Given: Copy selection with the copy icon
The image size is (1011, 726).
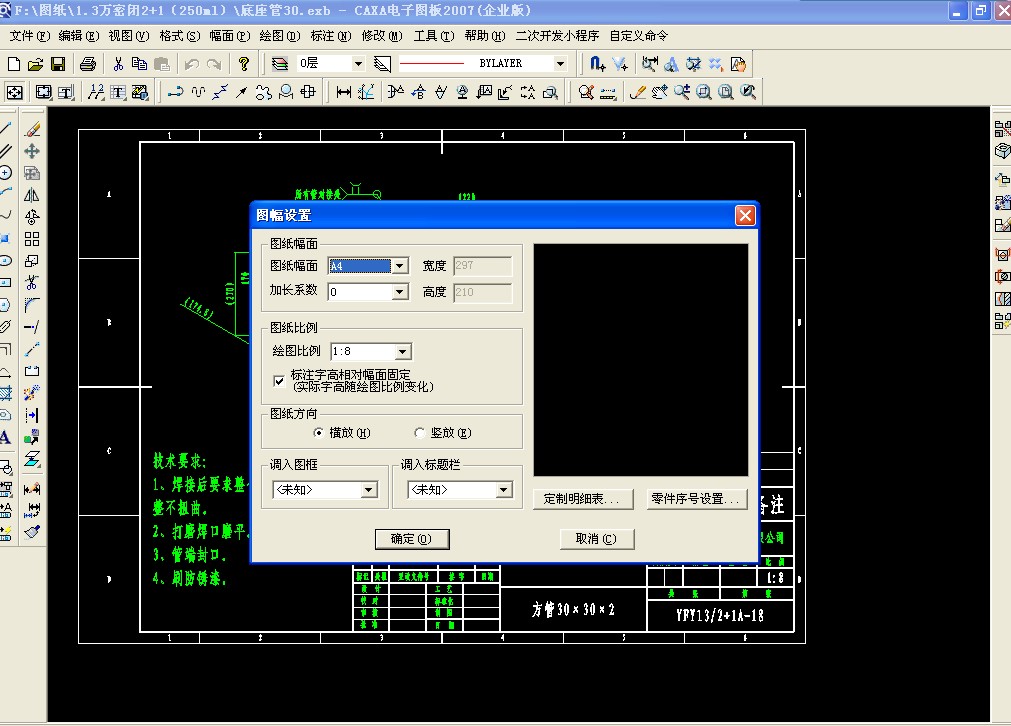Looking at the screenshot, I should click(139, 64).
